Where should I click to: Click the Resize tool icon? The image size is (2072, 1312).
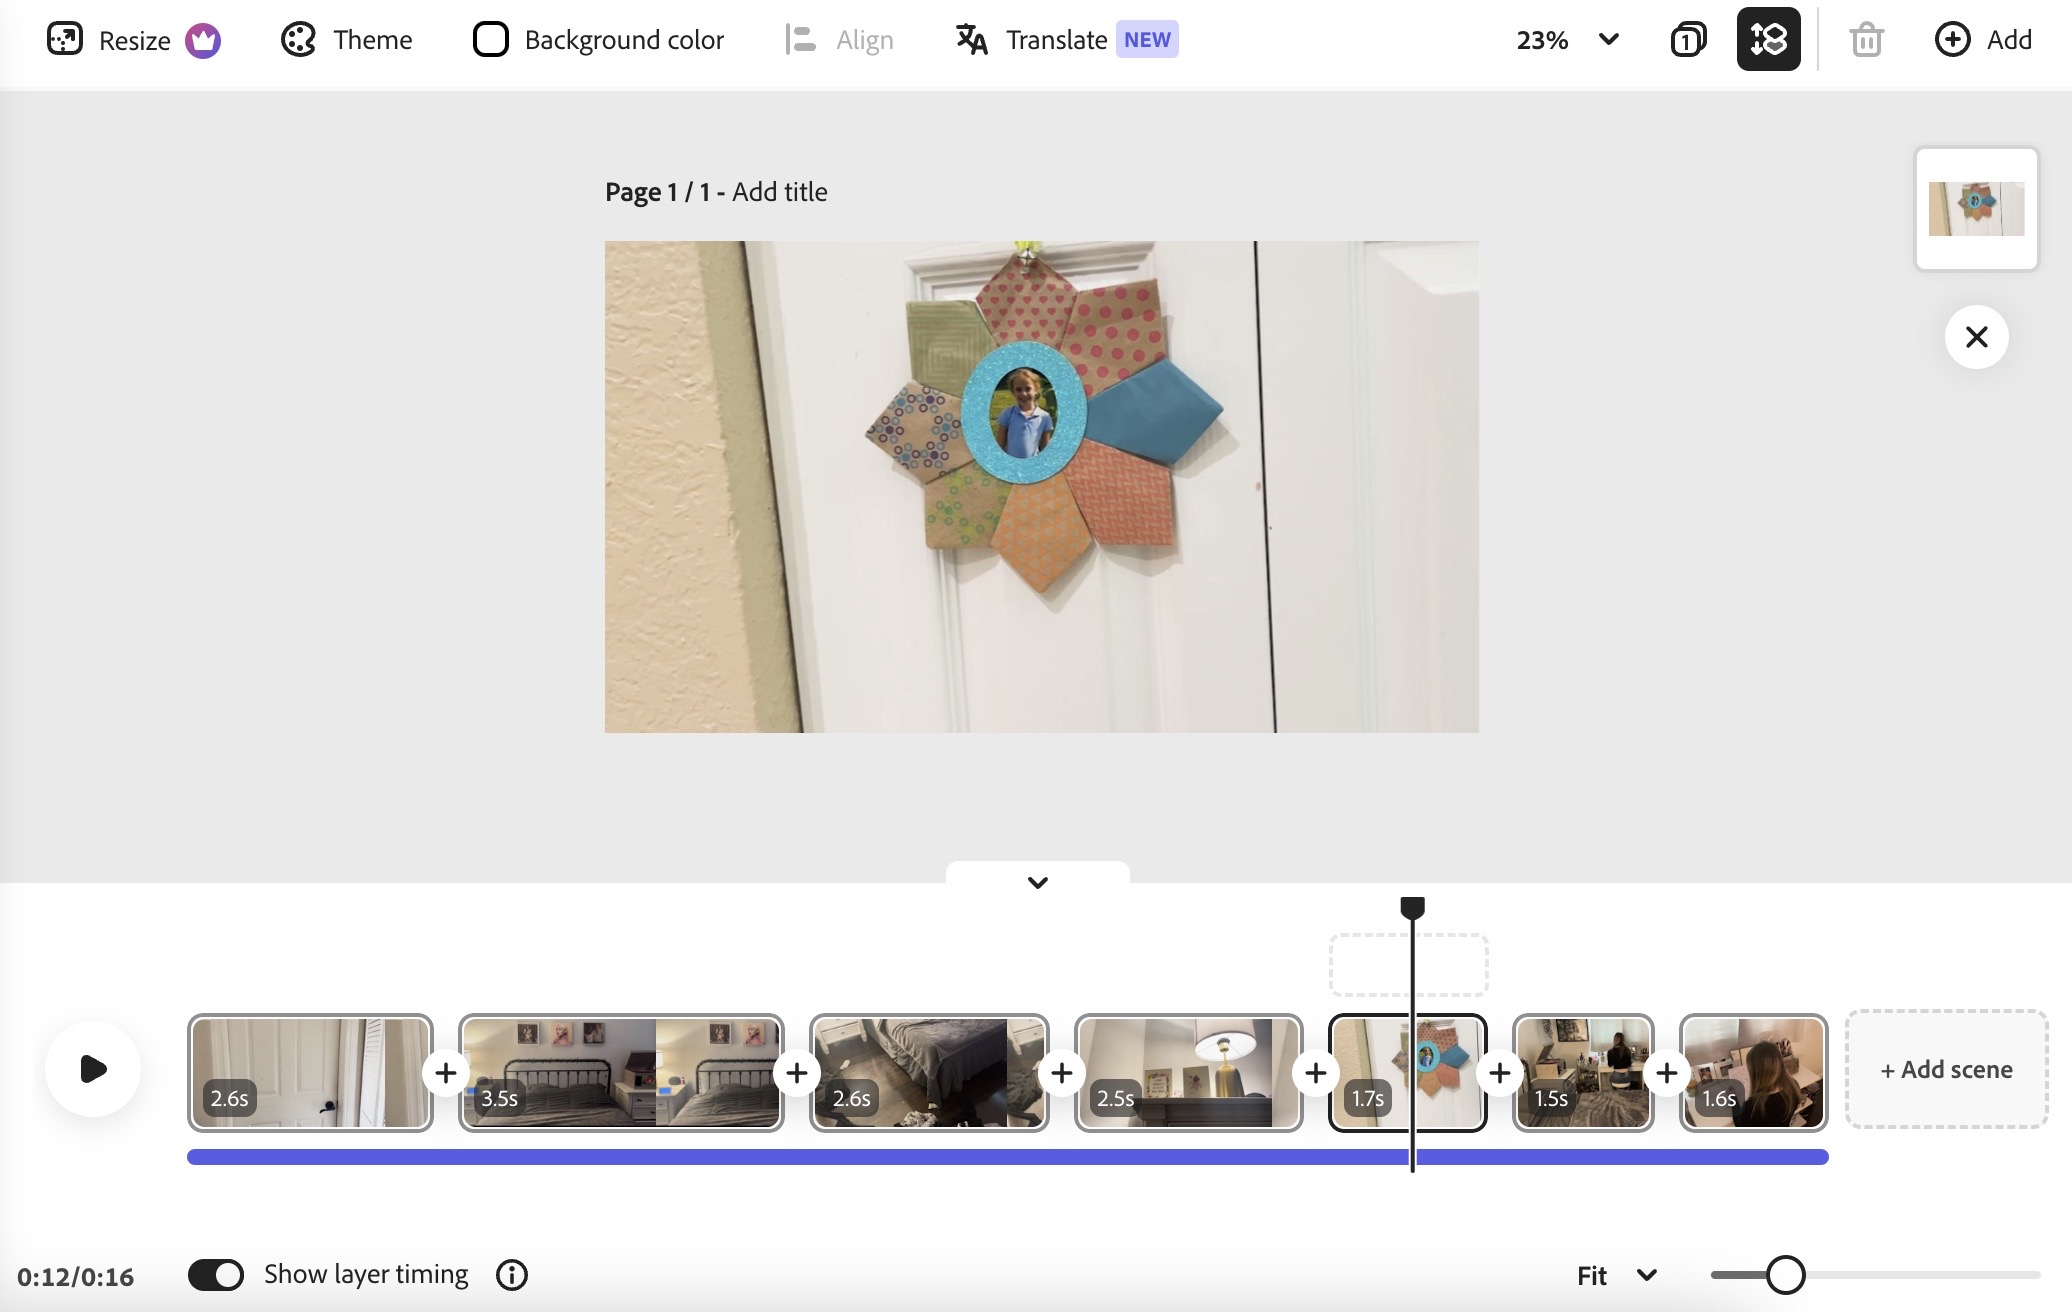point(65,40)
